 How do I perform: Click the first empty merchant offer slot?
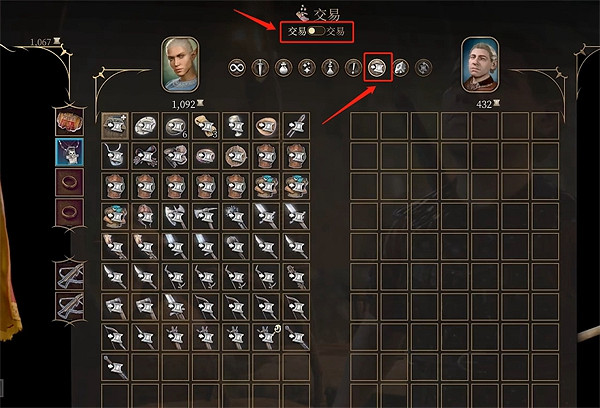click(364, 126)
